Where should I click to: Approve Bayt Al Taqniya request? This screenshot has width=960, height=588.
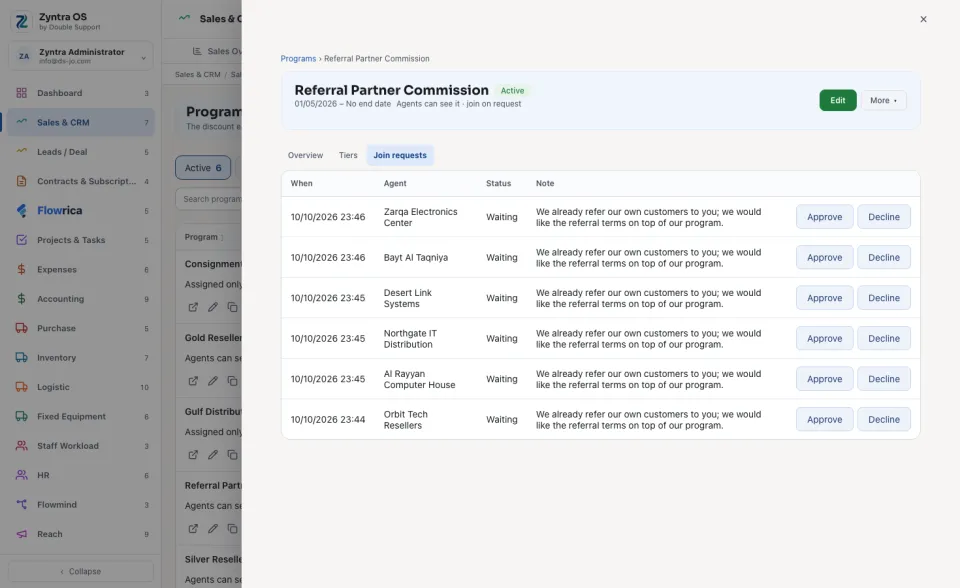(824, 257)
